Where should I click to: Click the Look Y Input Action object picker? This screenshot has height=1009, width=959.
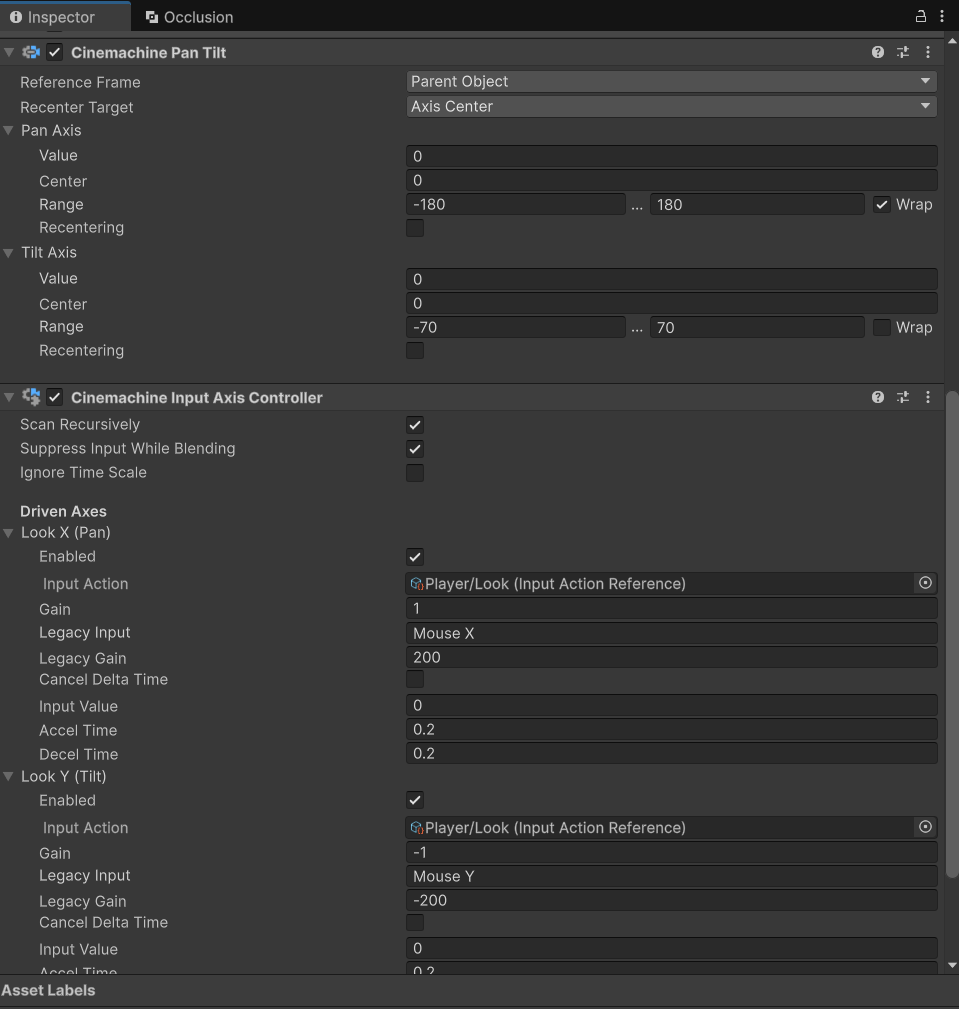pos(925,827)
